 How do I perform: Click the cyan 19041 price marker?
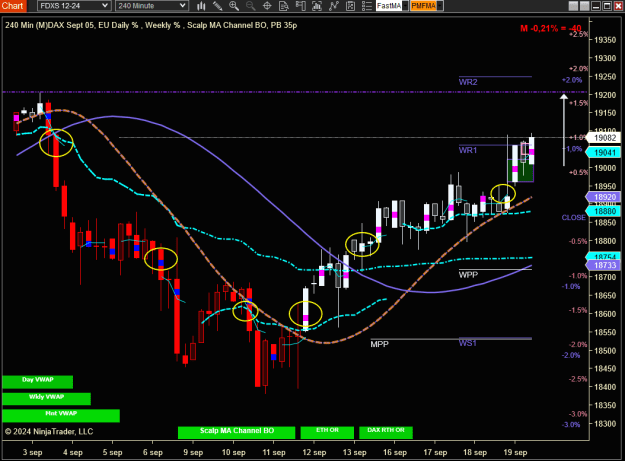[605, 153]
